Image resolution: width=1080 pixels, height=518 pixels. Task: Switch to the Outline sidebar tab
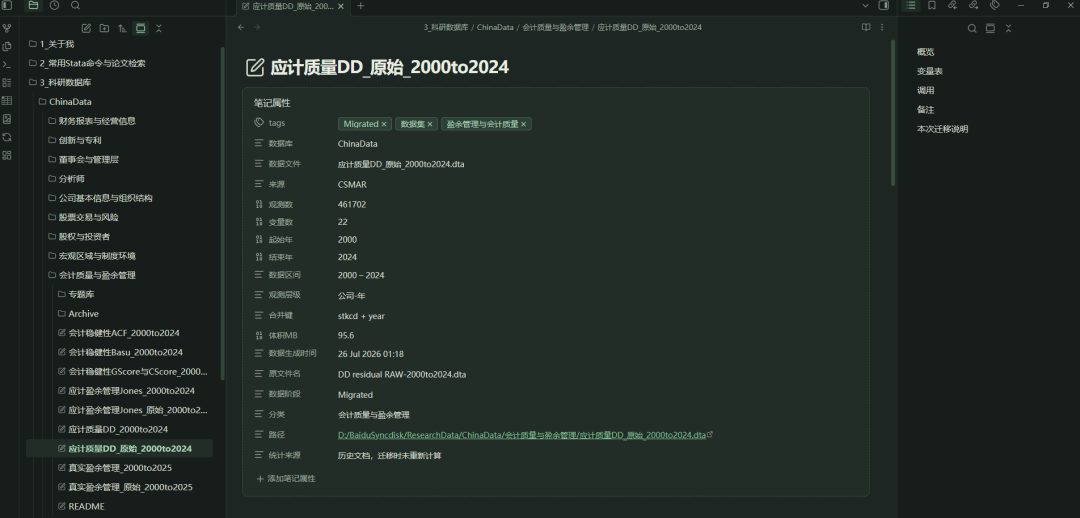coord(911,6)
